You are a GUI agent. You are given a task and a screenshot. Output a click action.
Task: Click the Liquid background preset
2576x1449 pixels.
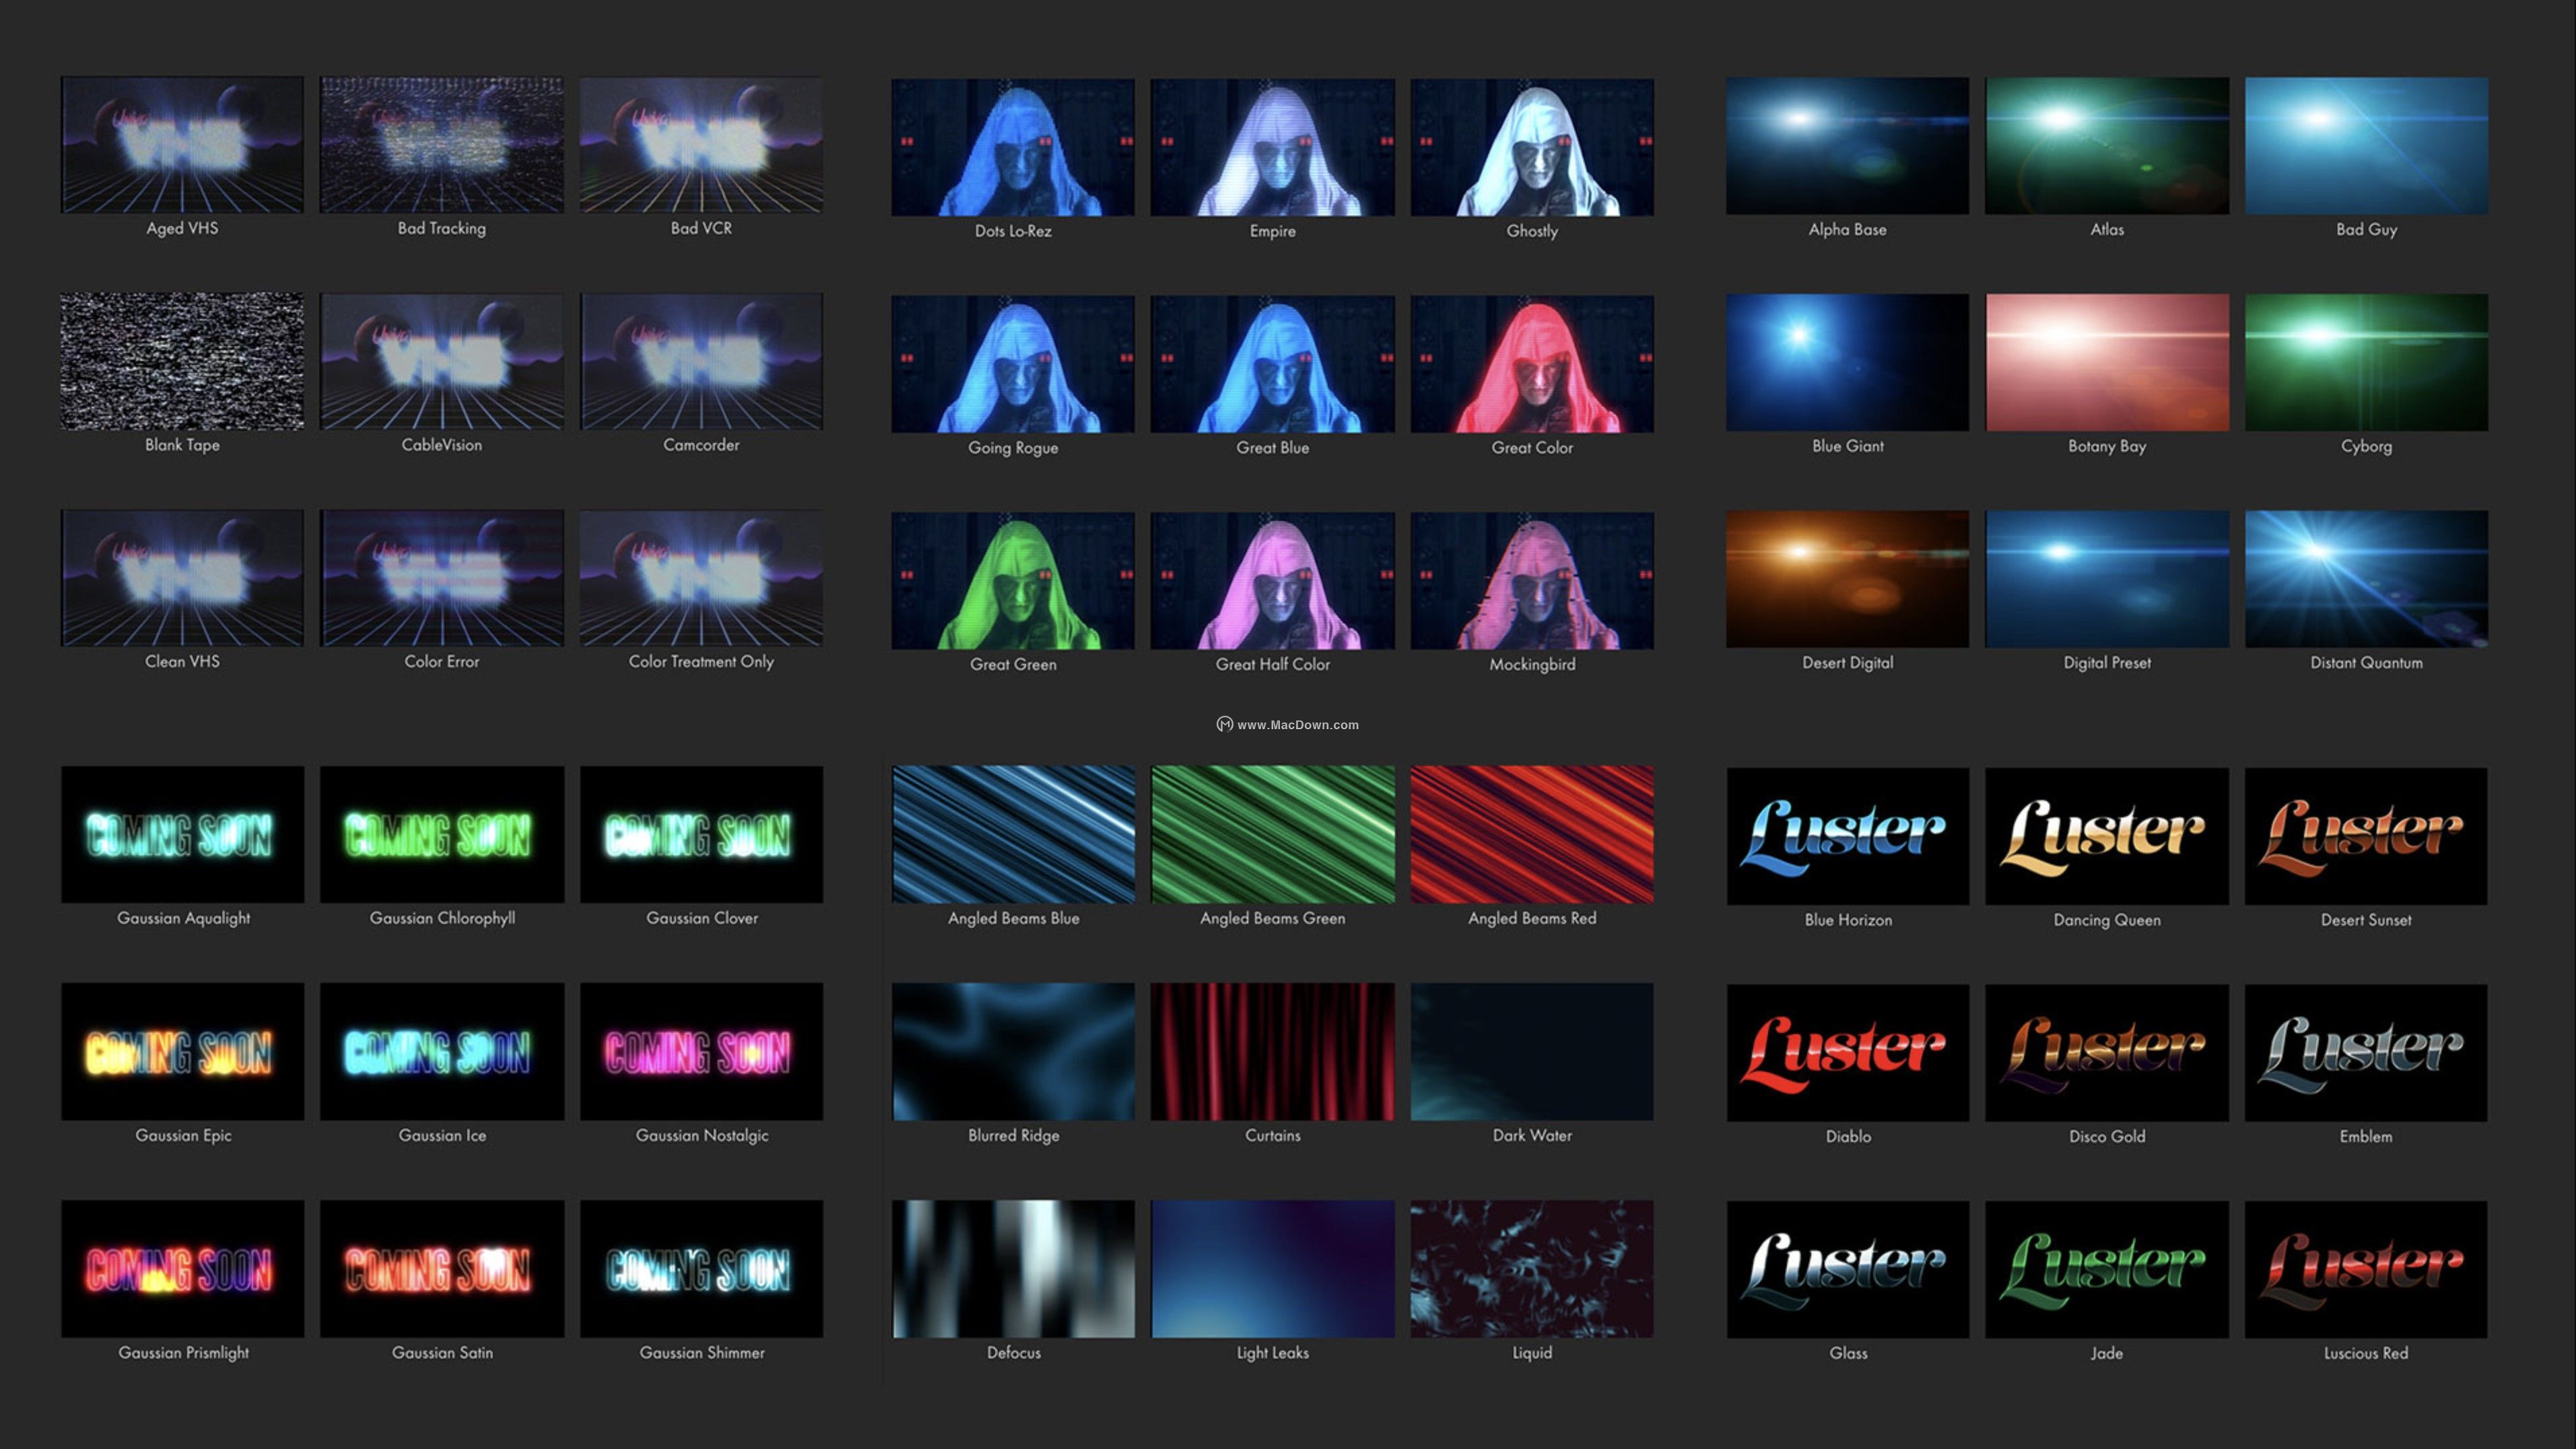(x=1532, y=1268)
